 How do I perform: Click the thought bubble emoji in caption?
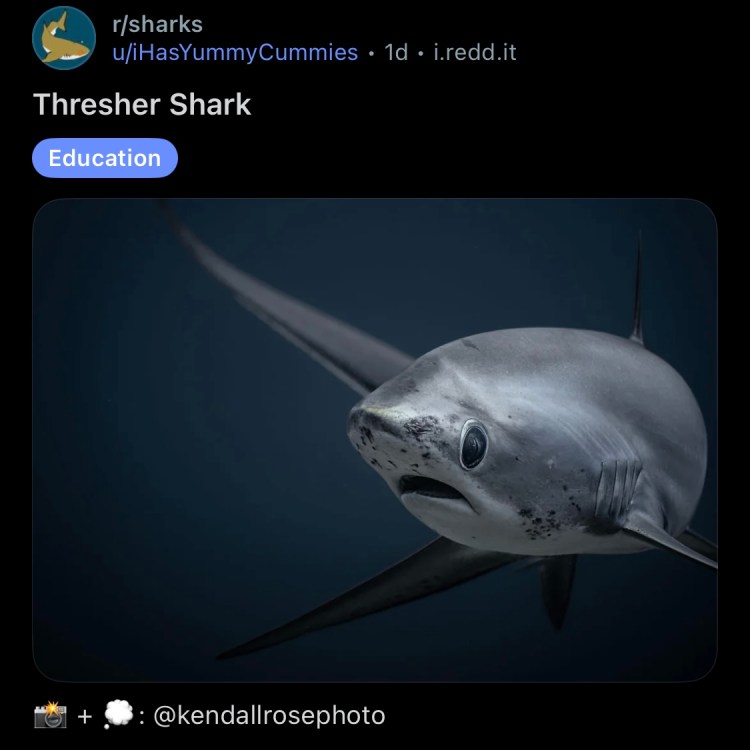coord(118,715)
